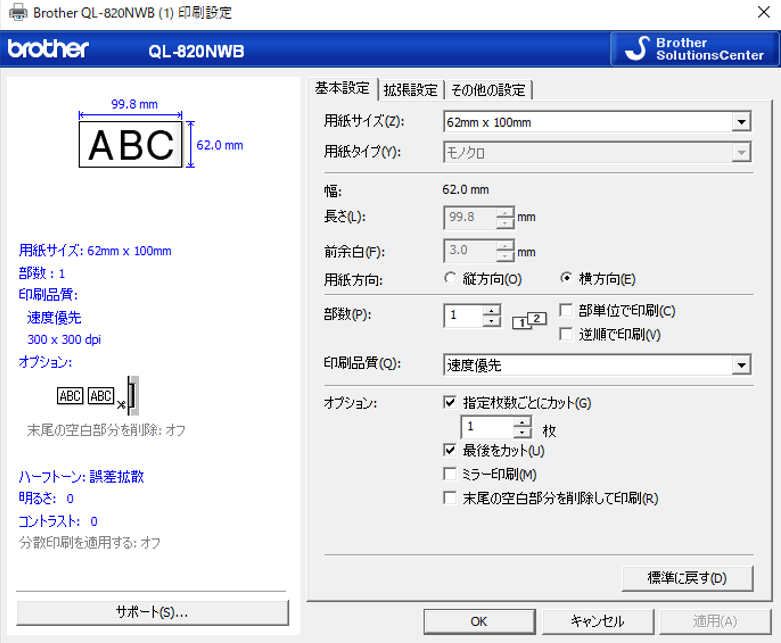
Task: Click the collate pages 1-2 icon
Action: pyautogui.click(x=529, y=320)
